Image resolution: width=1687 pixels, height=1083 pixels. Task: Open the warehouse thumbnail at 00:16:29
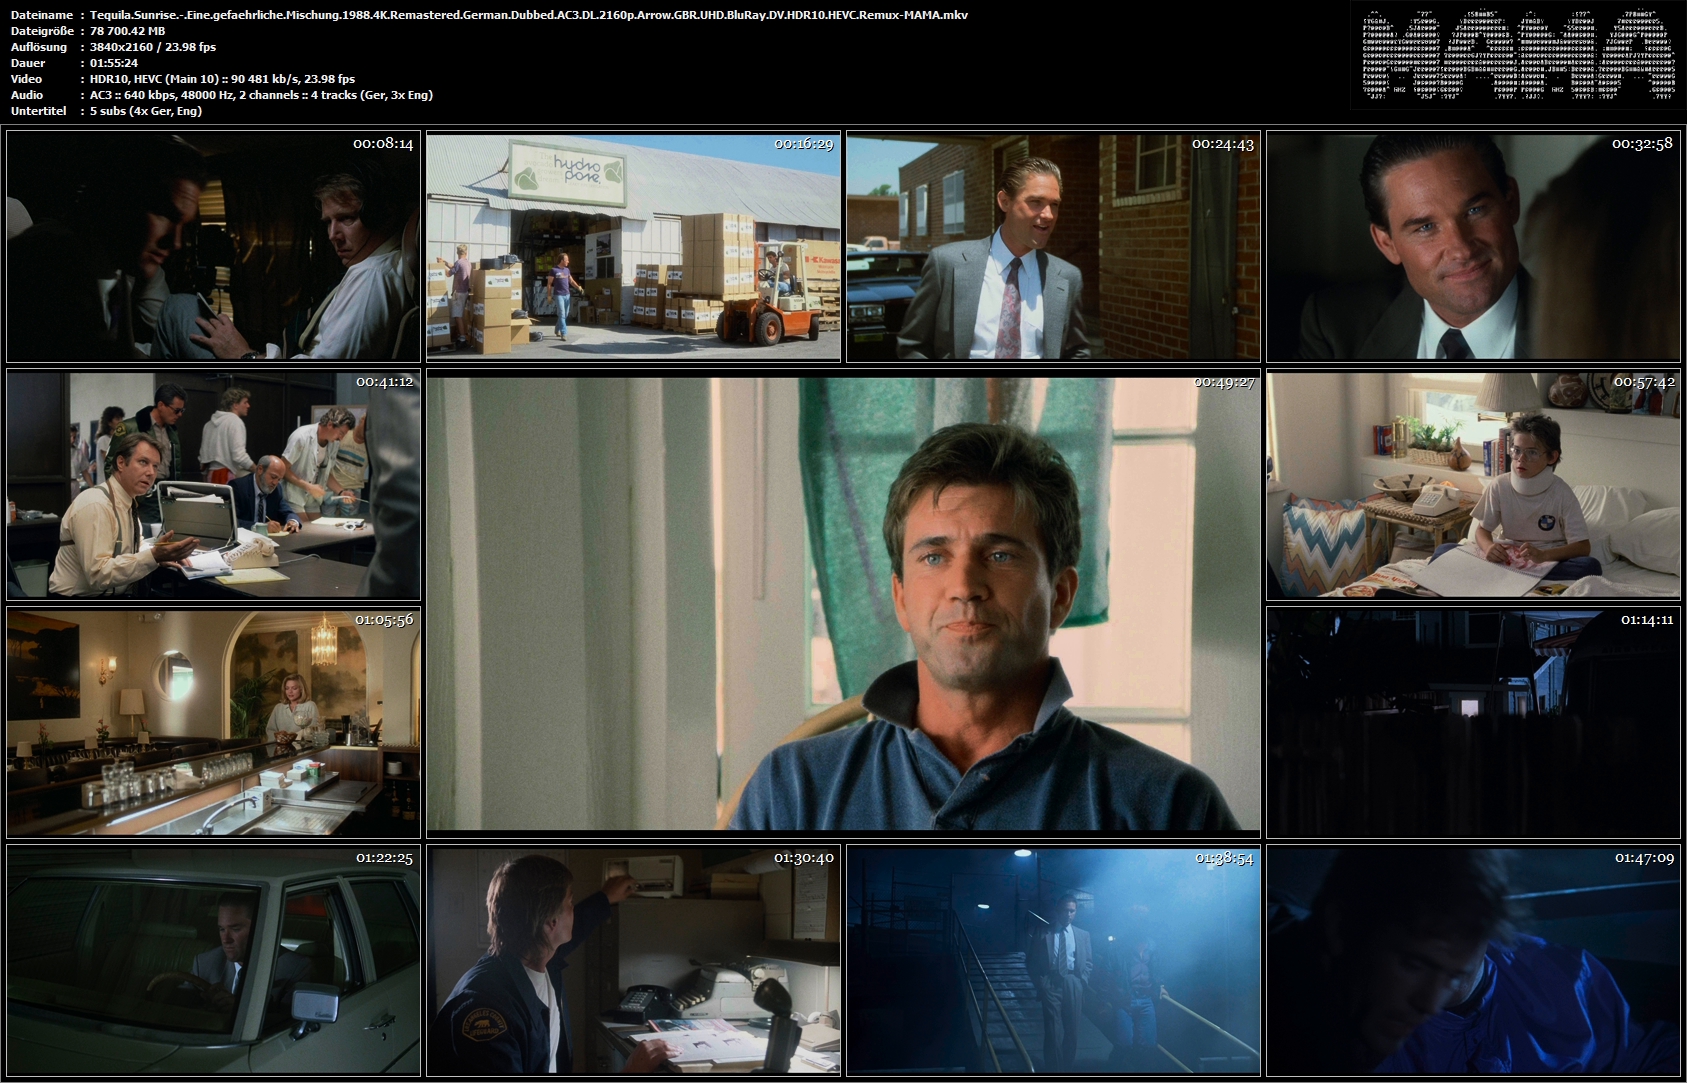633,246
